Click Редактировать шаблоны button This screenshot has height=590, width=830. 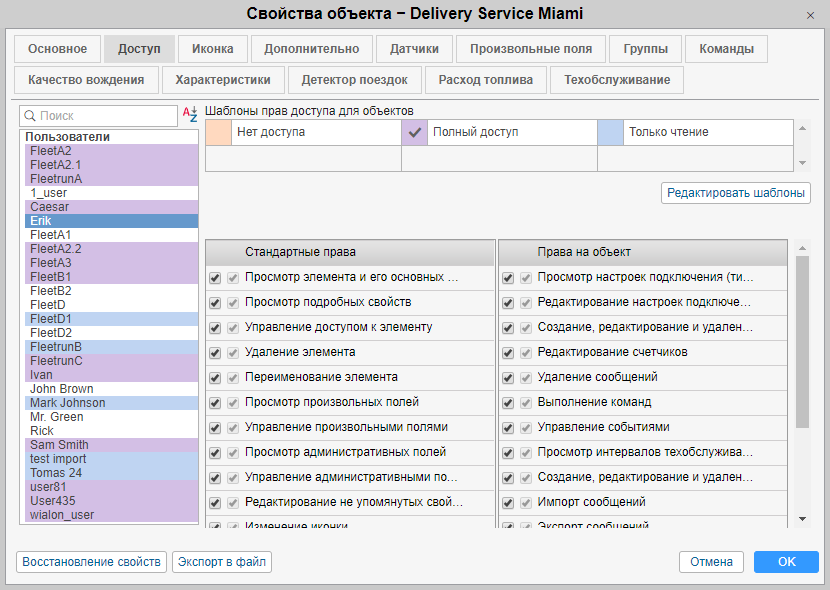[736, 193]
